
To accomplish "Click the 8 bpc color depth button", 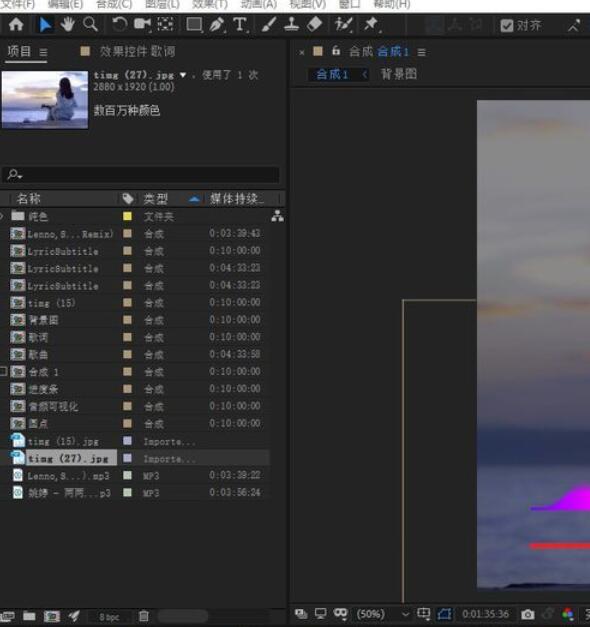I will (109, 617).
